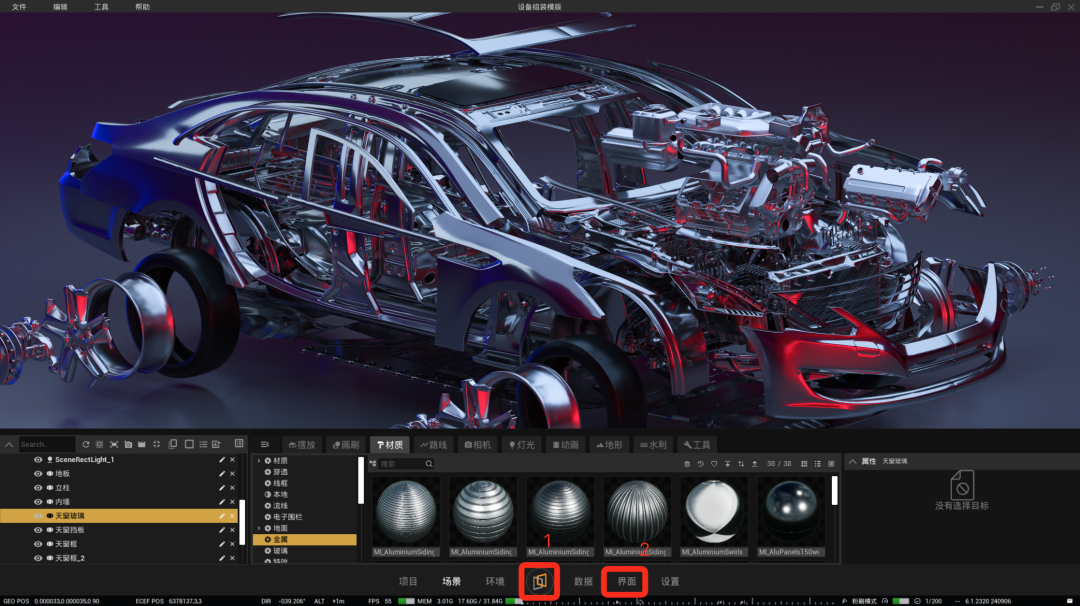1080x606 pixels.
Task: Select the ML_AluminiumSwirls material thumbnail
Action: point(714,516)
